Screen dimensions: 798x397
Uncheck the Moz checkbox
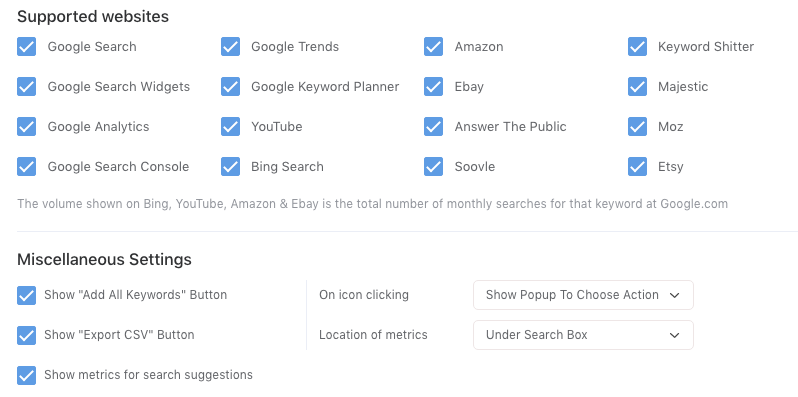637,127
